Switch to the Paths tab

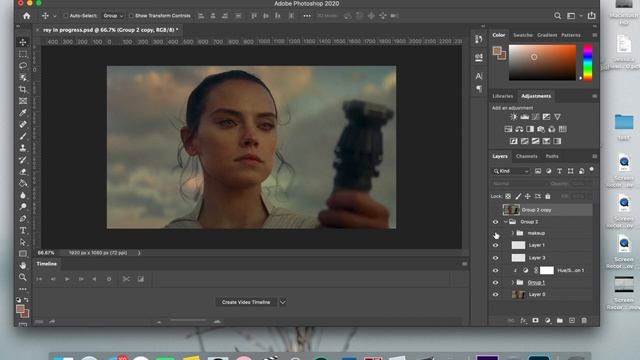click(552, 156)
